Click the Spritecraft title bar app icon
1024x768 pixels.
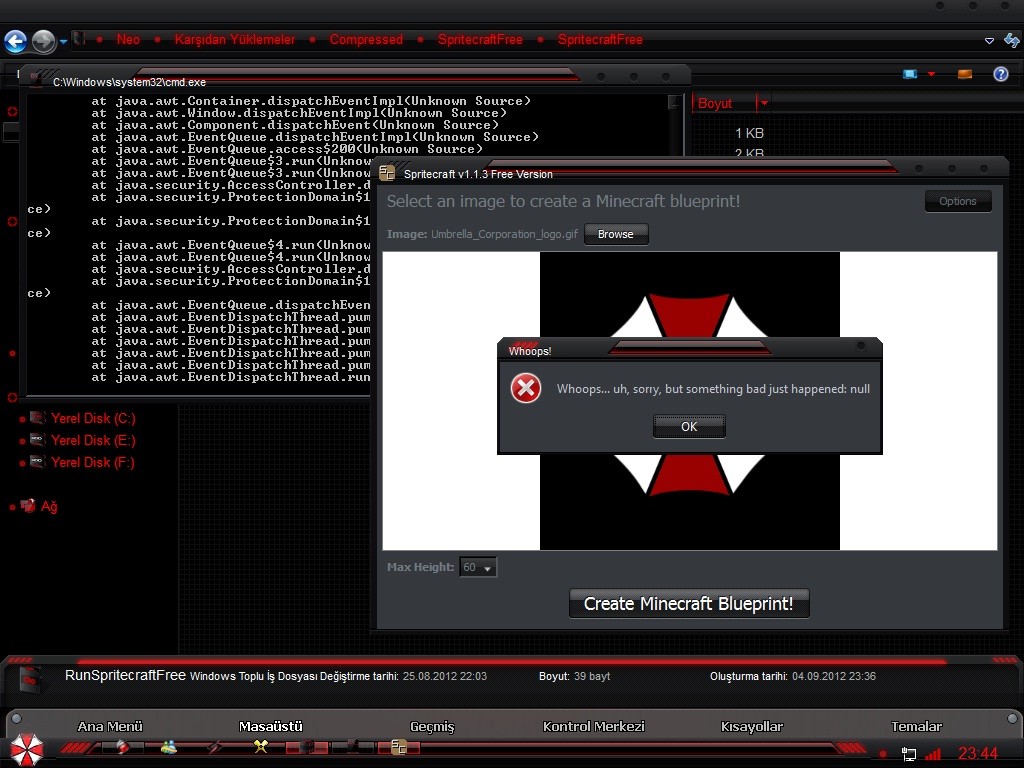tap(387, 173)
